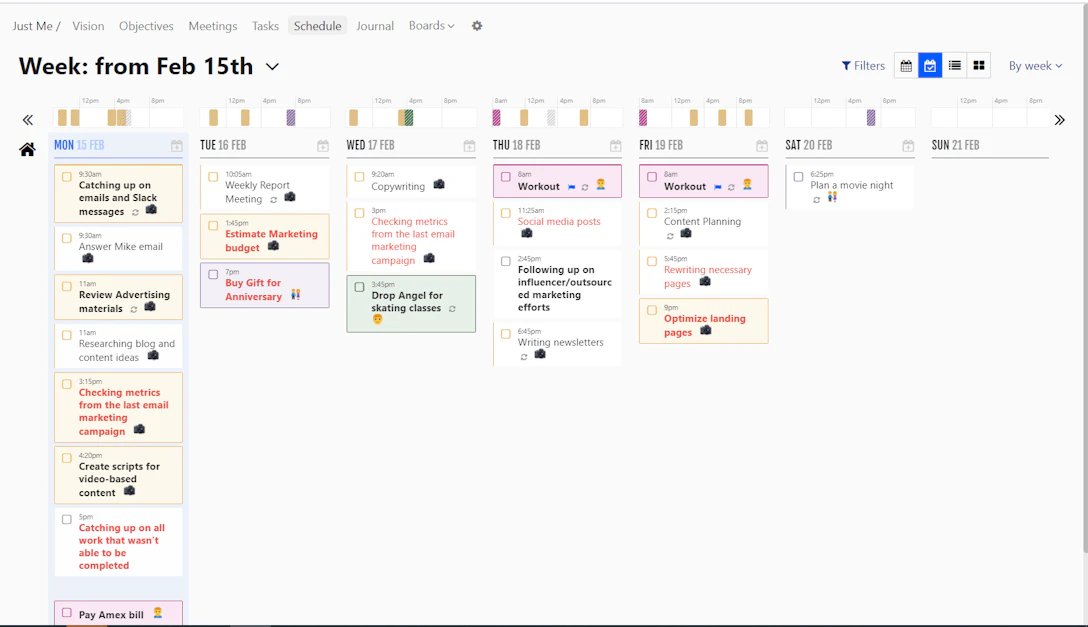Click person icon on Friday Workout

747,184
